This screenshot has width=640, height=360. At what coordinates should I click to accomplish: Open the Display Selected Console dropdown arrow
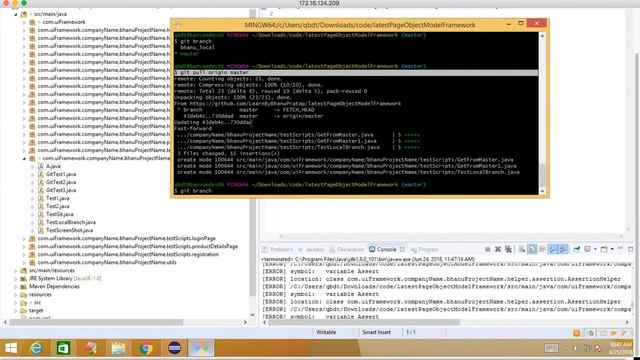click(x=595, y=249)
